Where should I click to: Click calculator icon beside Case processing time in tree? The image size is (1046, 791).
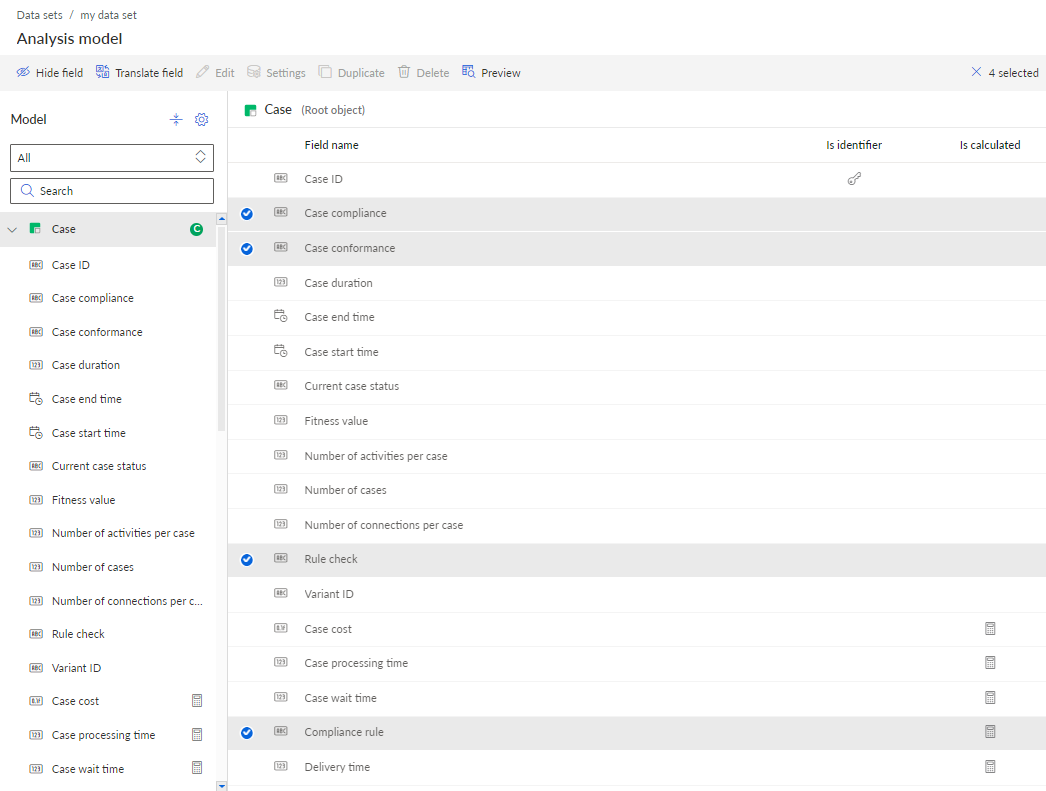197,735
